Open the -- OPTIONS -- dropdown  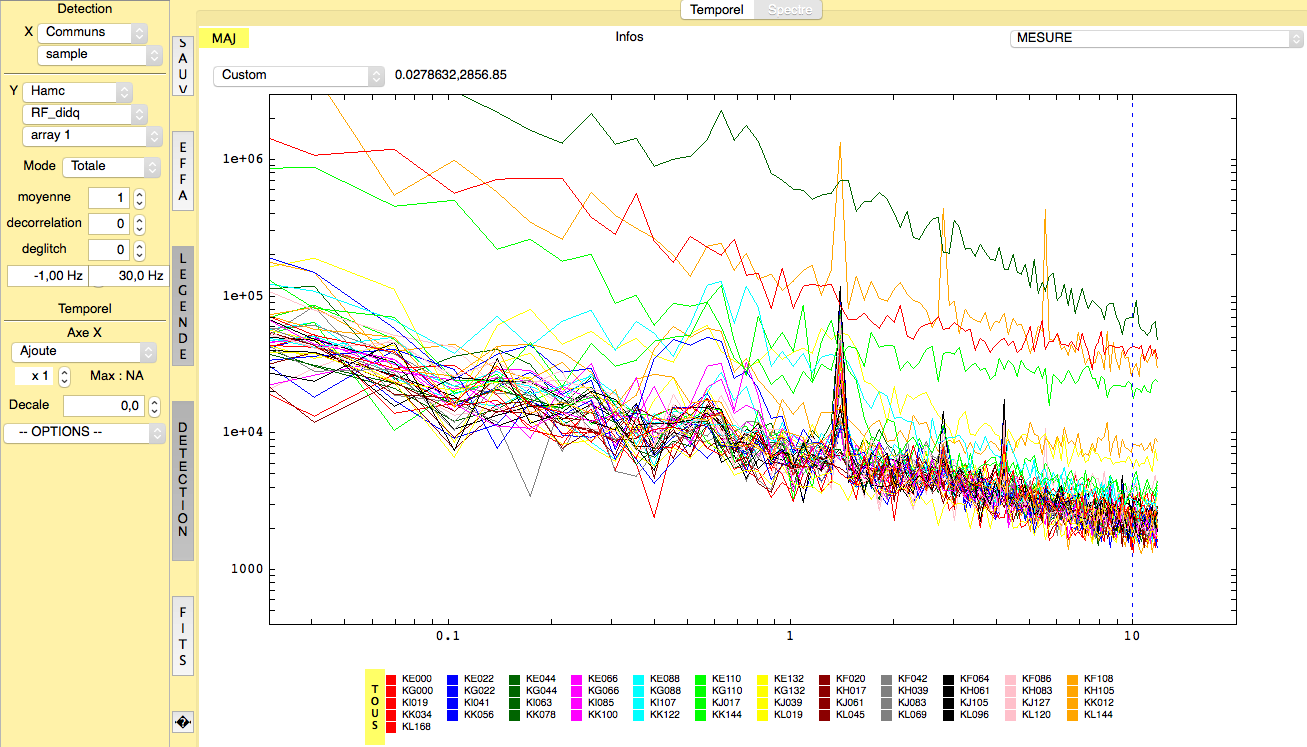83,432
